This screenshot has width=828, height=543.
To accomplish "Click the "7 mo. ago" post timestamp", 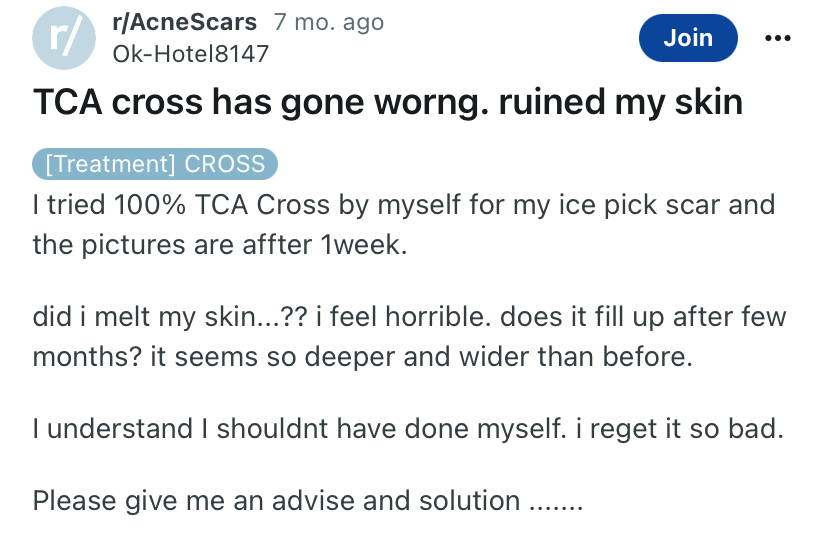I will click(329, 22).
